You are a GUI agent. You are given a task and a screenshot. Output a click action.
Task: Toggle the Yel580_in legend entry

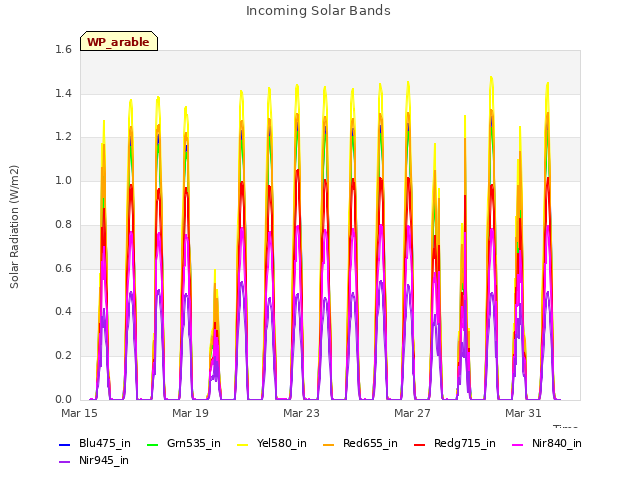click(272, 444)
